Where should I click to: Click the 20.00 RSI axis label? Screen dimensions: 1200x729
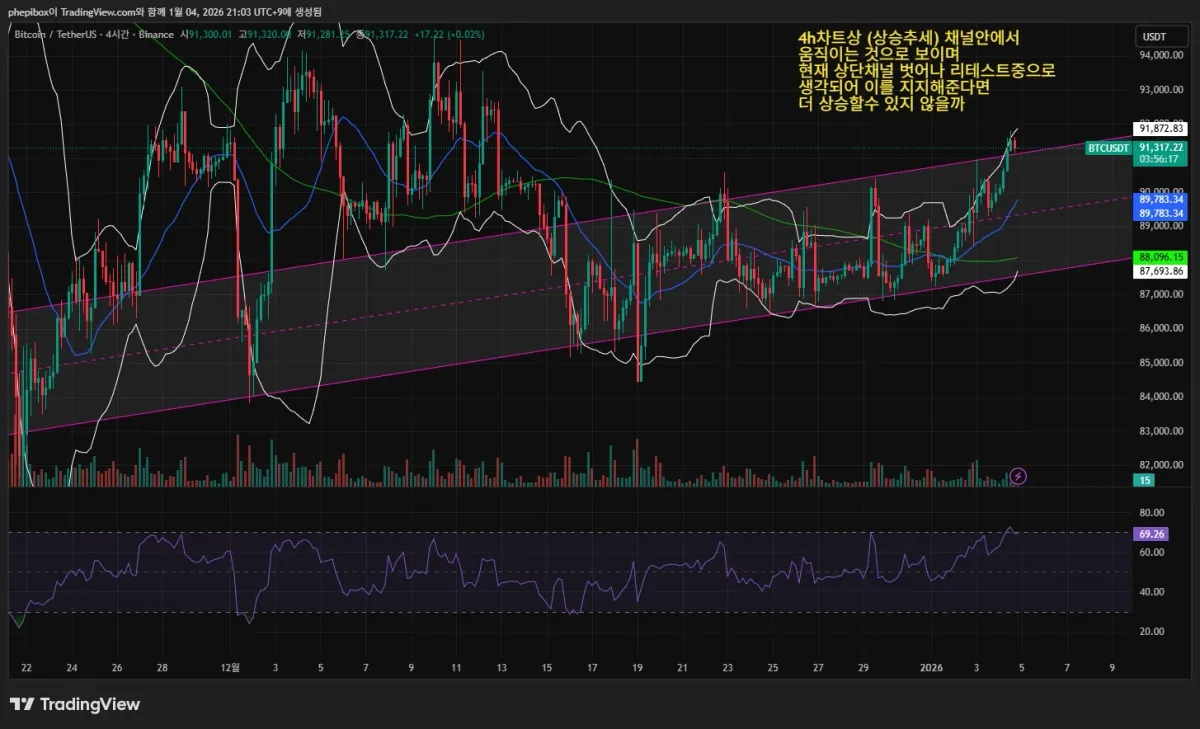coord(1150,631)
